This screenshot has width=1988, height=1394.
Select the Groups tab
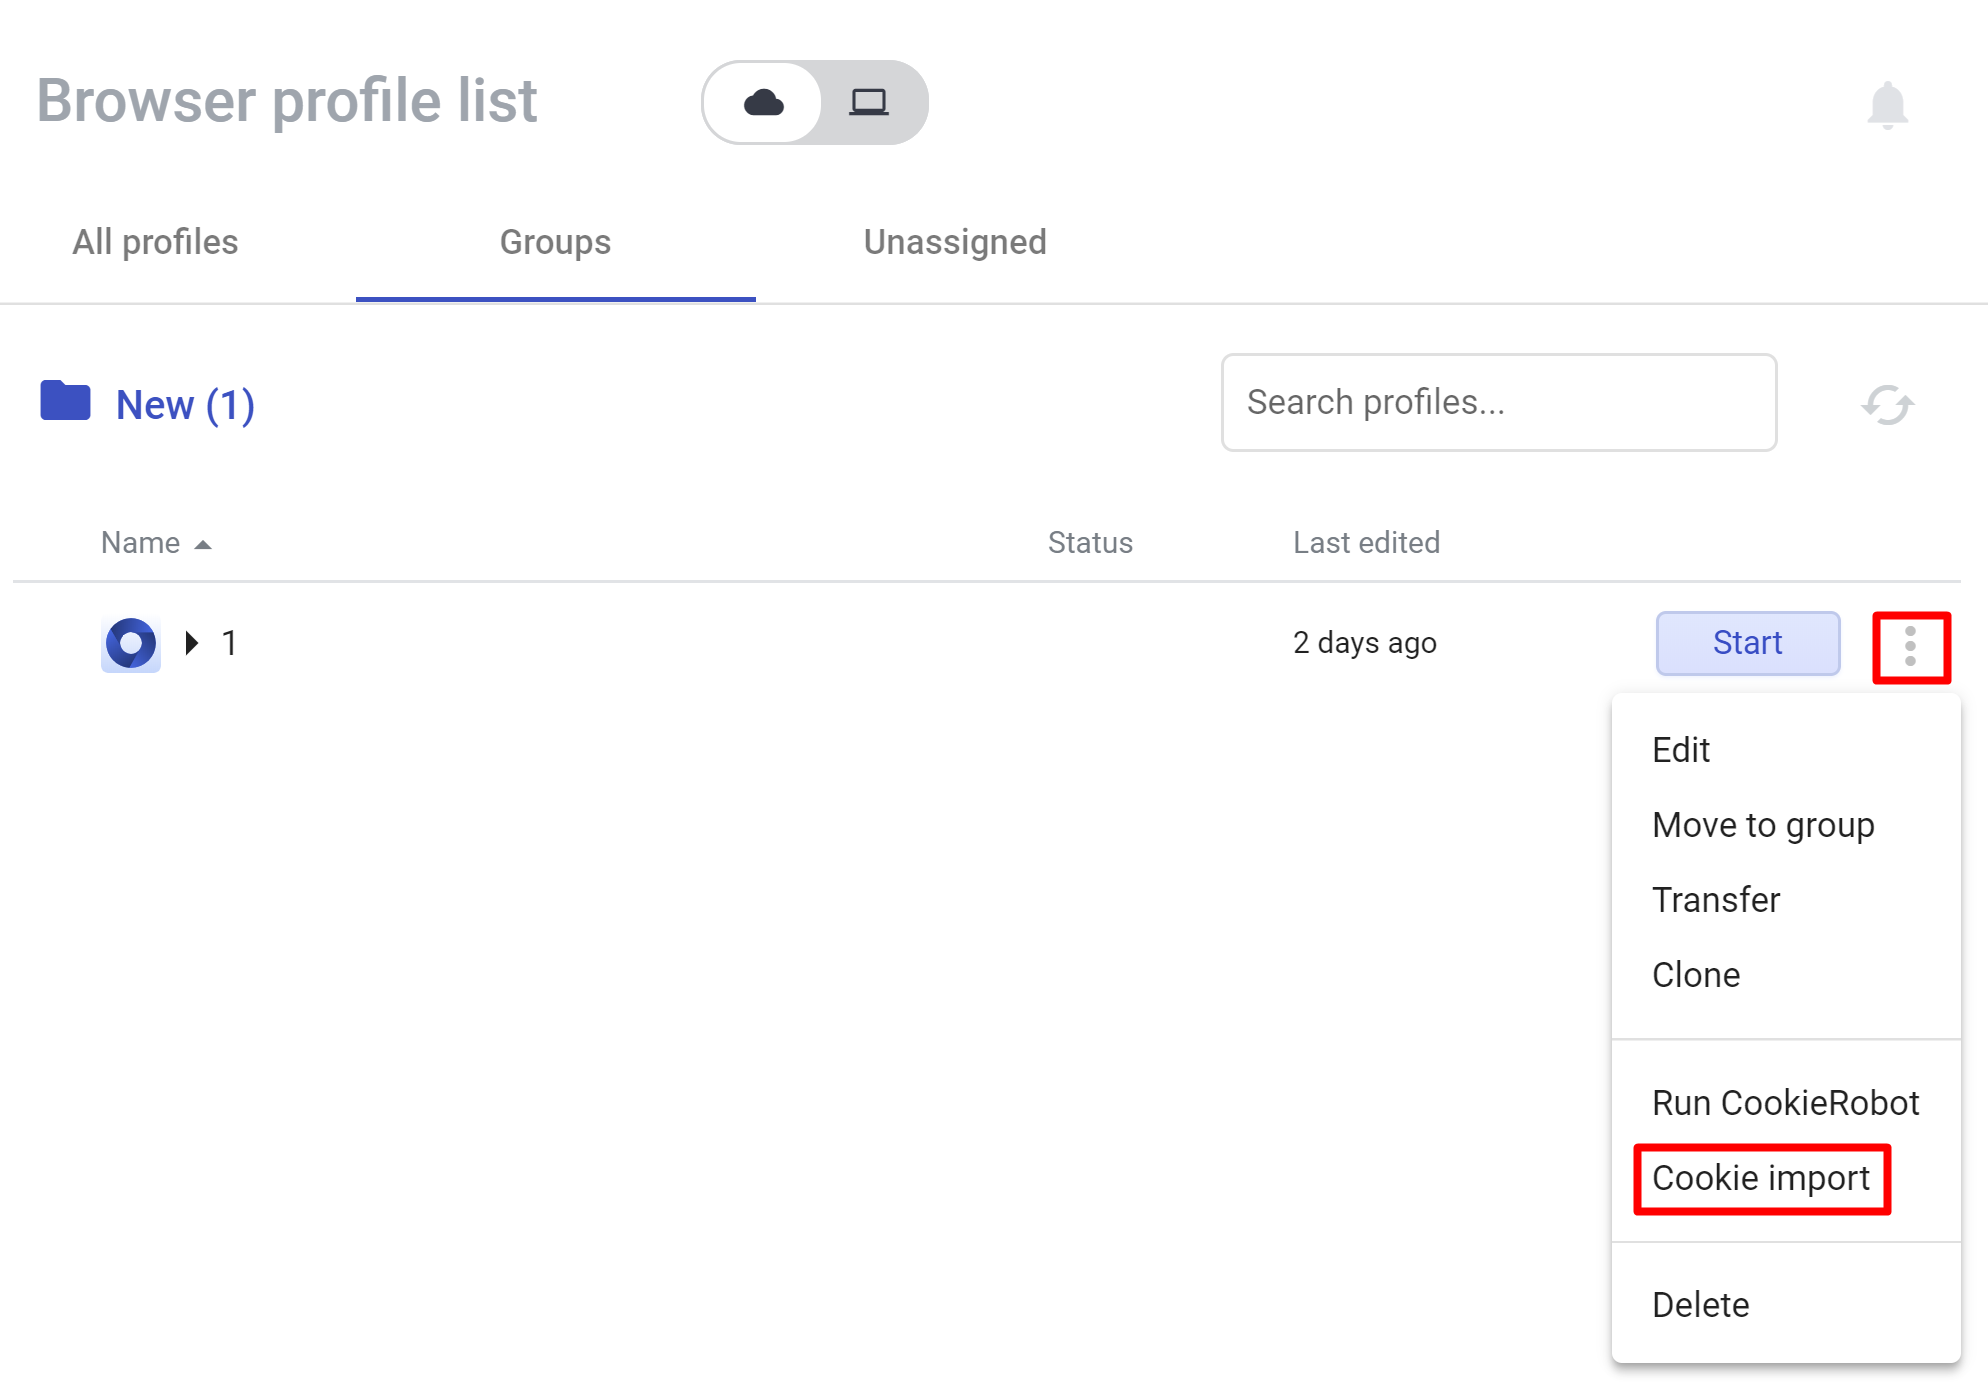(x=556, y=242)
